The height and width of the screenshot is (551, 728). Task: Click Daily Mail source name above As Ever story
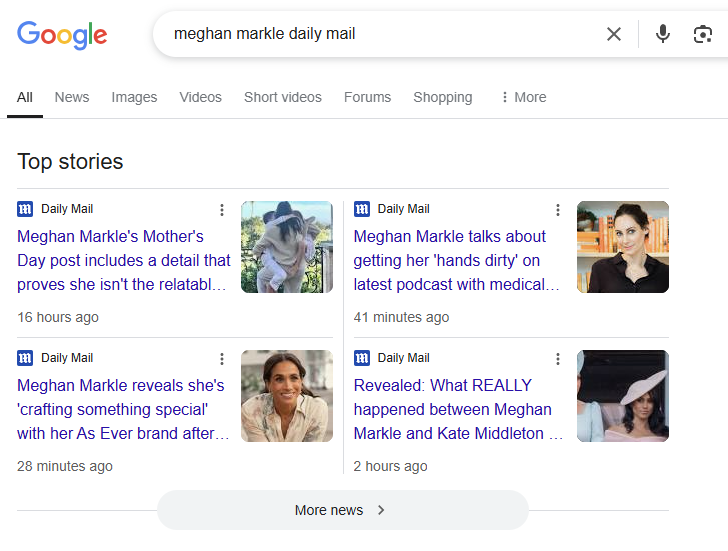click(x=67, y=358)
